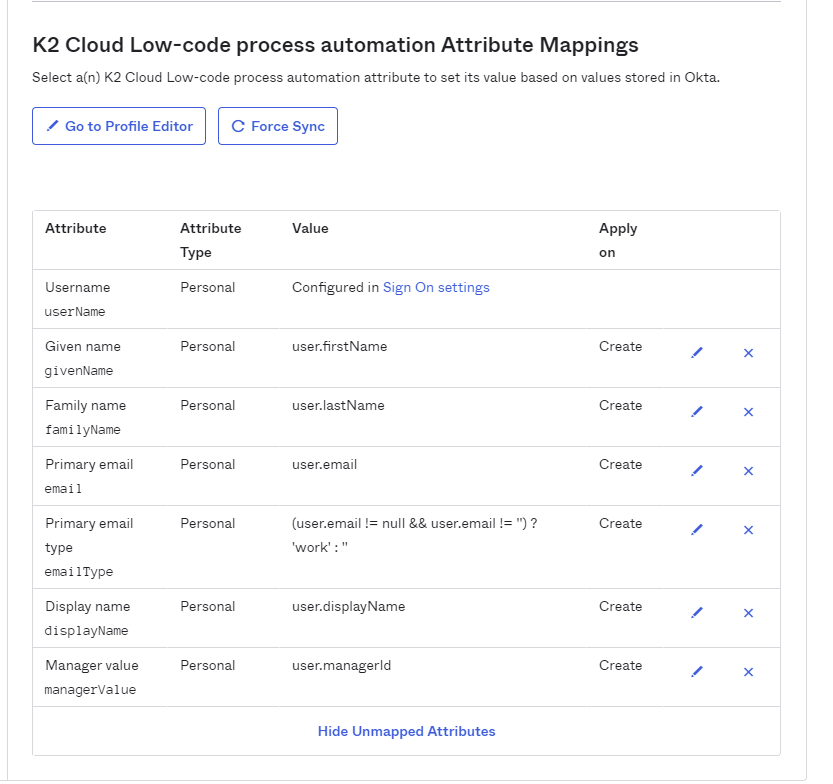Remove the Family name mapping
This screenshot has width=833, height=784.
click(748, 412)
